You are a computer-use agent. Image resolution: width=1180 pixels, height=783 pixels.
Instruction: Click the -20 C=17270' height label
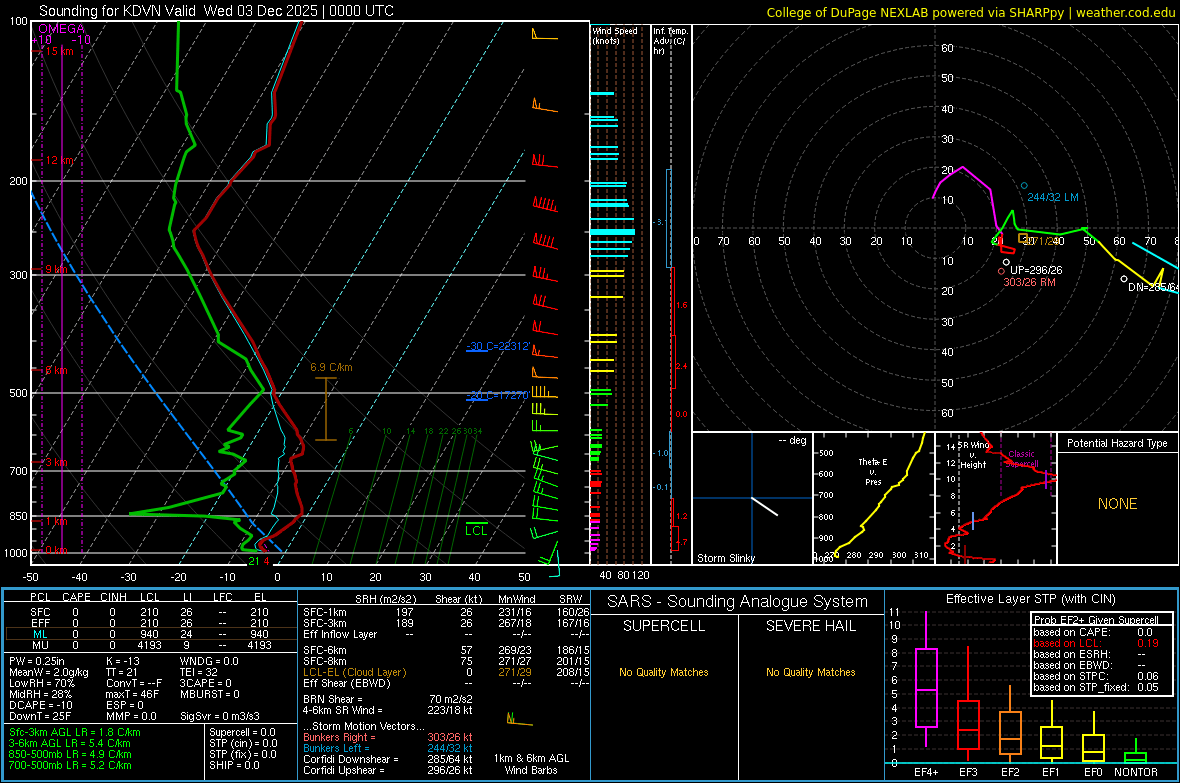click(497, 395)
